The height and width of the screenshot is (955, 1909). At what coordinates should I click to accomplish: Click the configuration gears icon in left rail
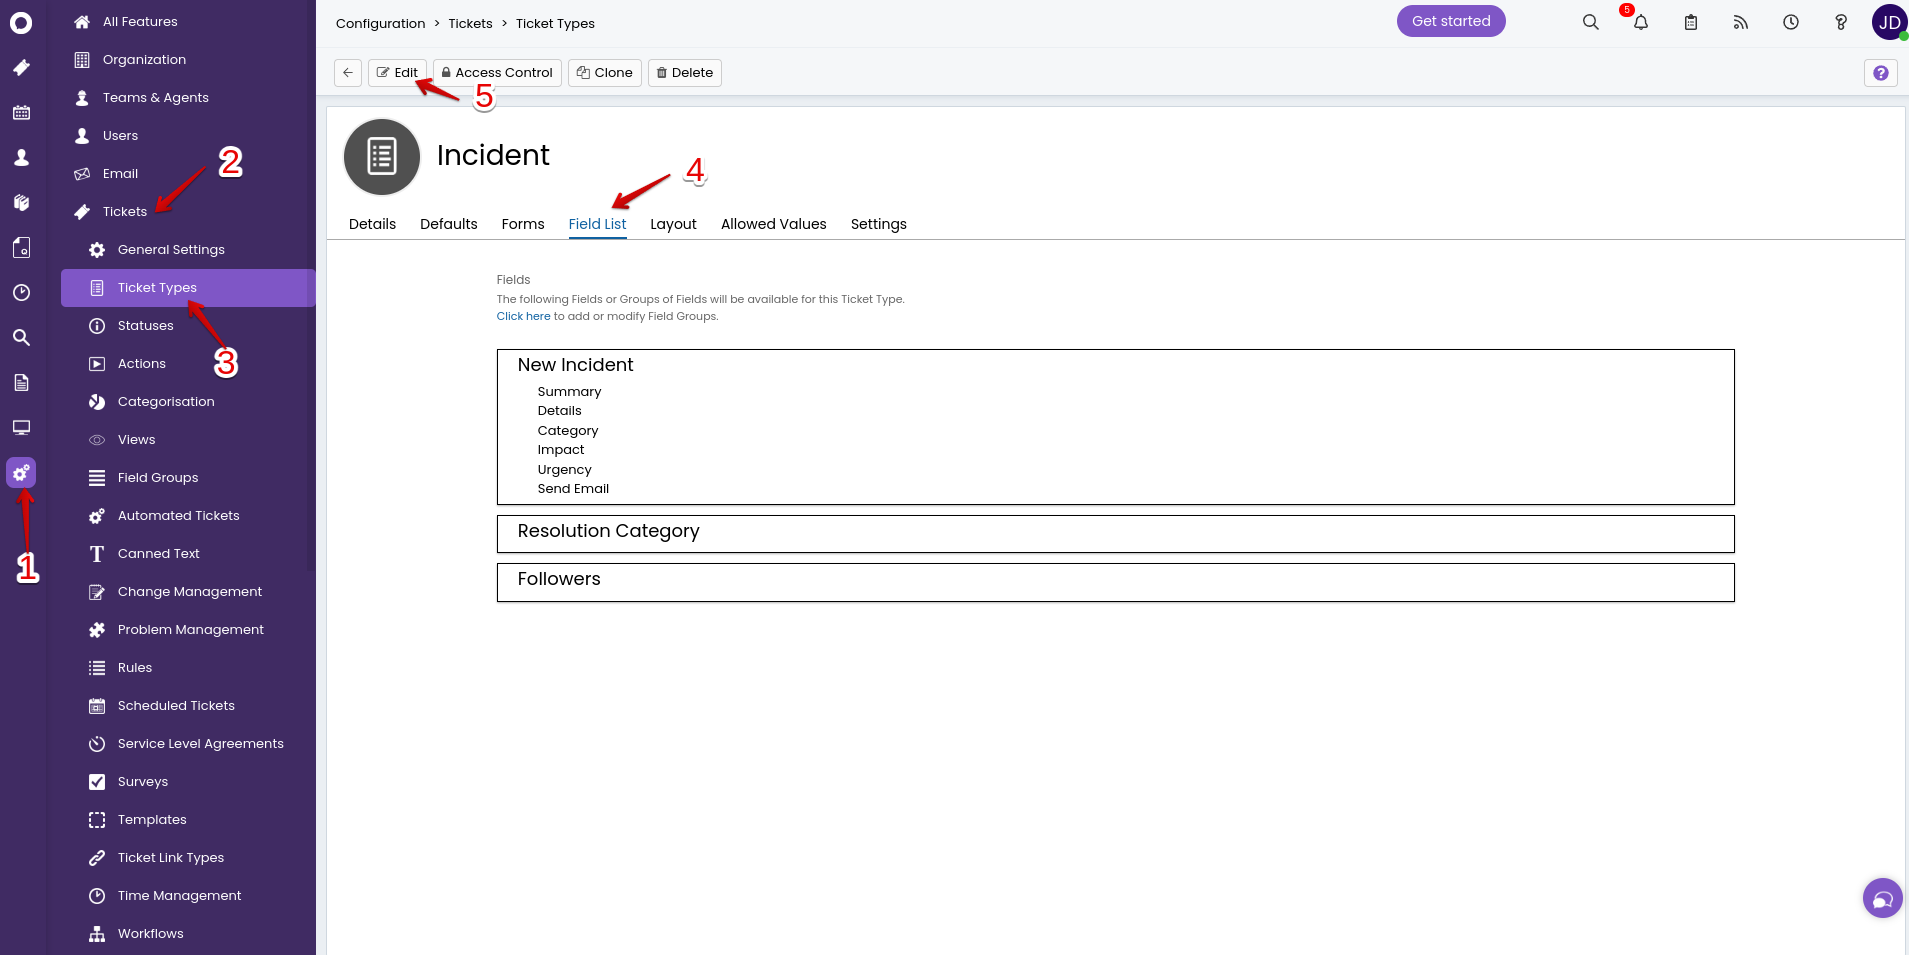(x=21, y=473)
